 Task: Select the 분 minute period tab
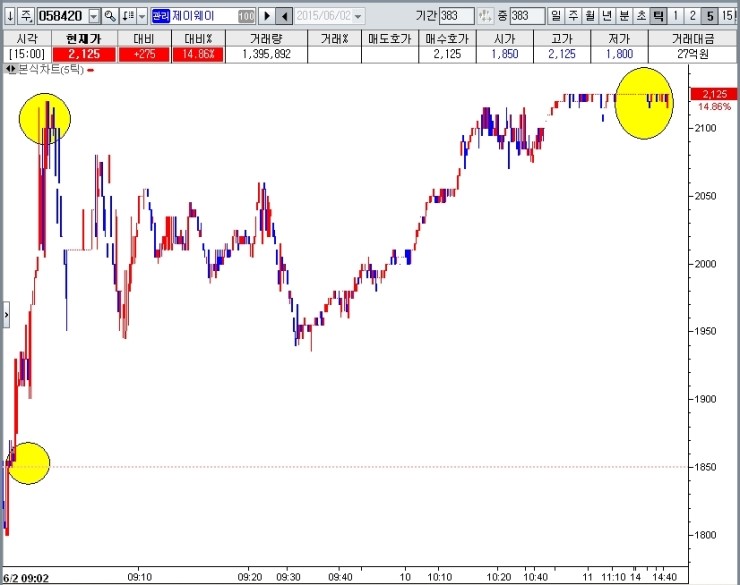(624, 16)
